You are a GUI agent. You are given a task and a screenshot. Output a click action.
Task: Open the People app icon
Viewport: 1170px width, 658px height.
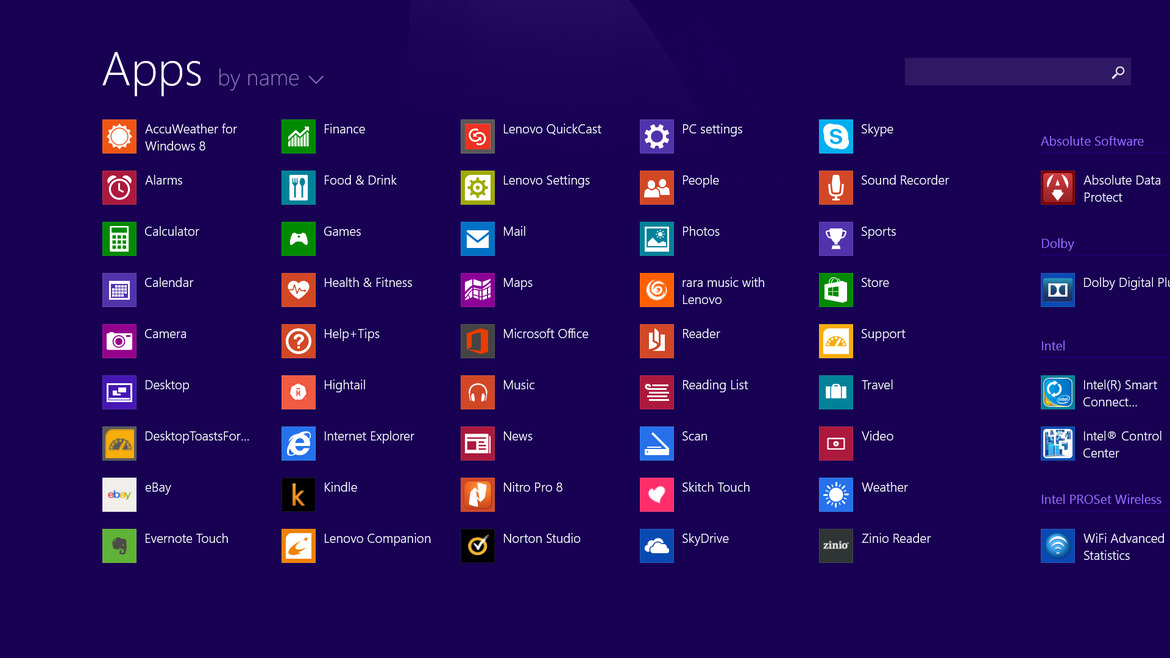pyautogui.click(x=657, y=188)
